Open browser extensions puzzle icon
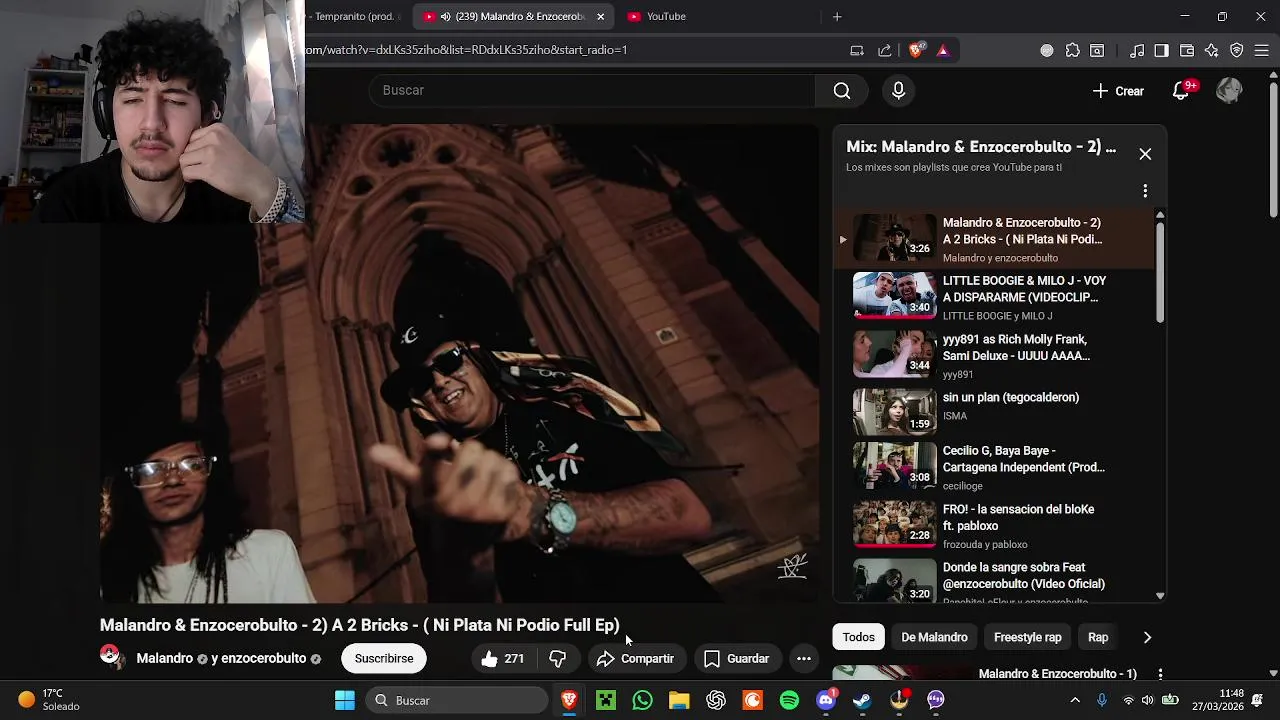The image size is (1280, 720). pyautogui.click(x=1073, y=51)
